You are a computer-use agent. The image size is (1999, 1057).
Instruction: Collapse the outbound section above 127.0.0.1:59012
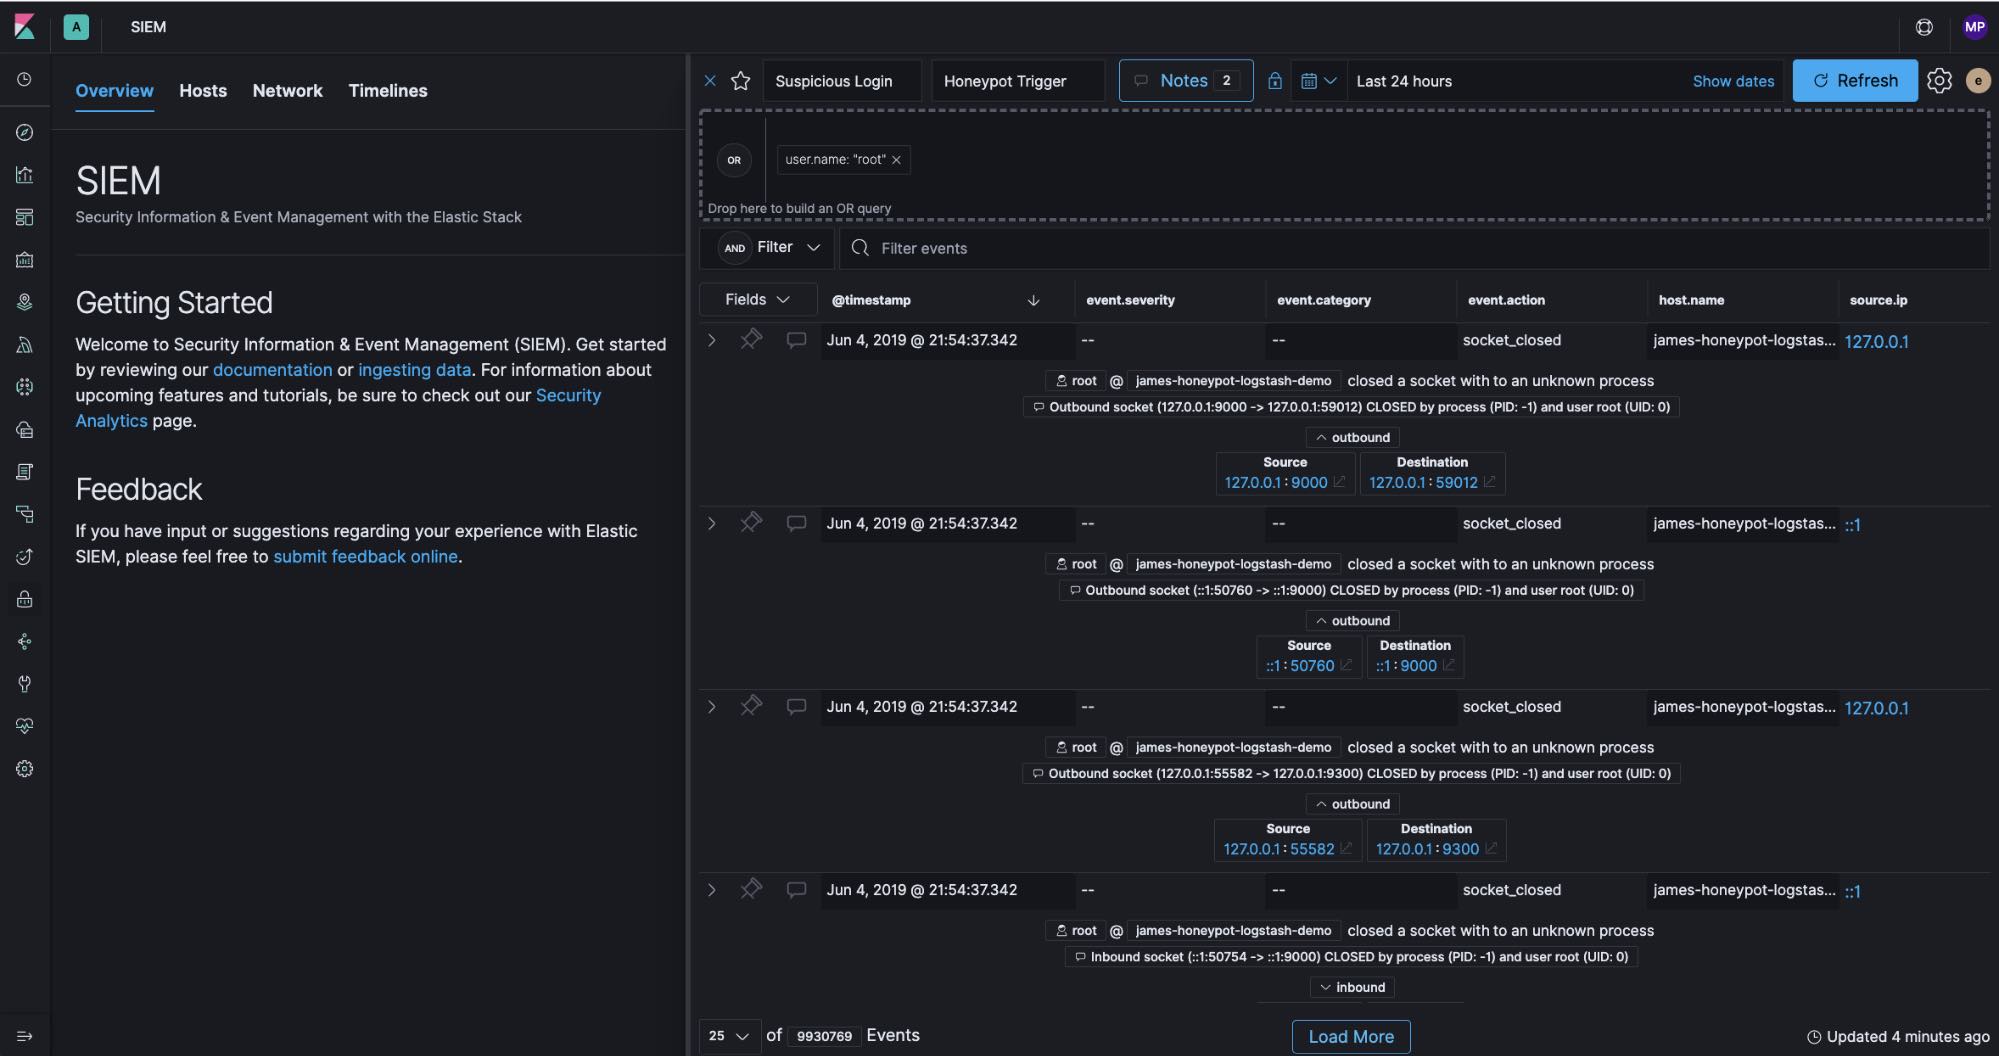pos(1352,437)
